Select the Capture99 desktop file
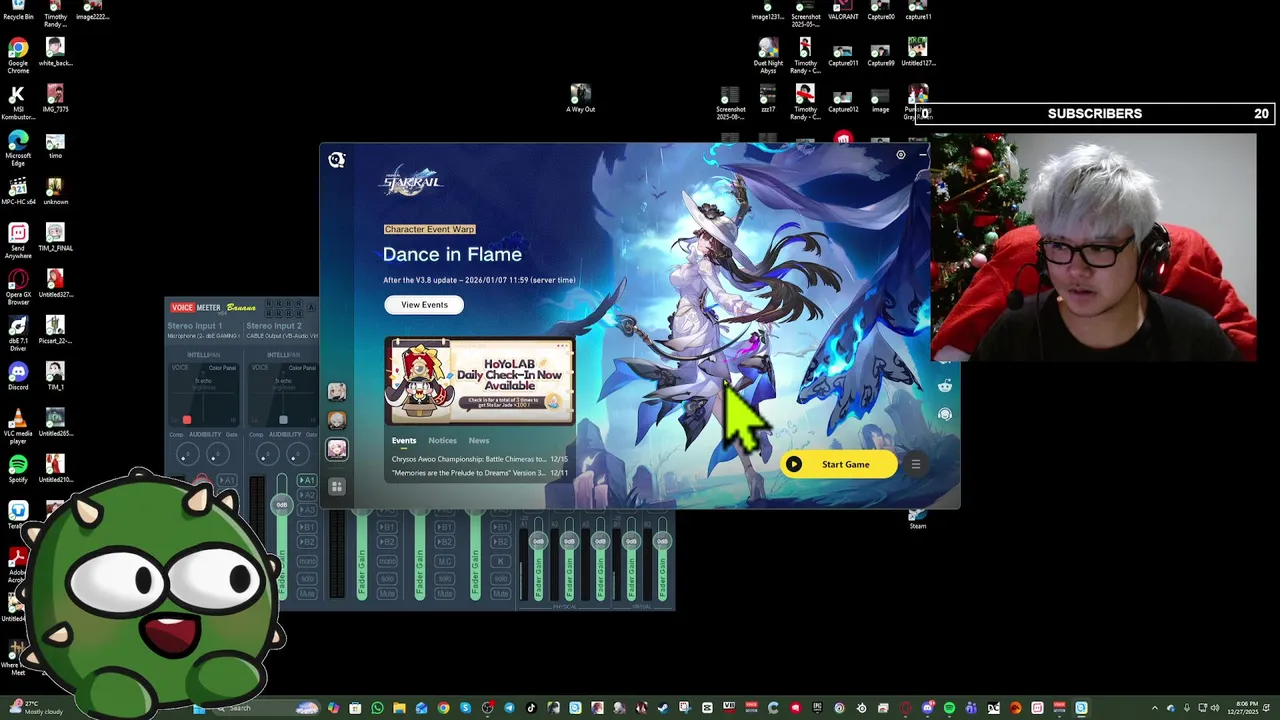1280x720 pixels. [x=881, y=54]
